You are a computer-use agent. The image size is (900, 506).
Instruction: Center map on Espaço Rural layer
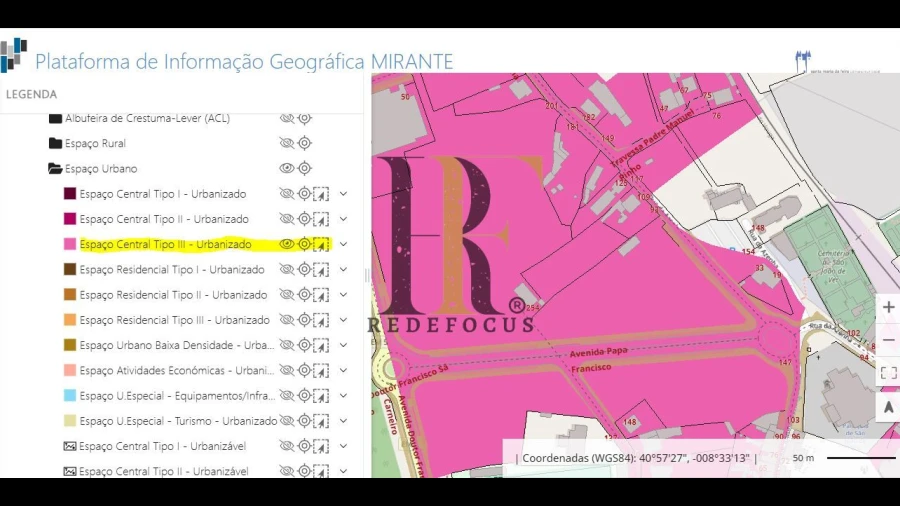(305, 144)
